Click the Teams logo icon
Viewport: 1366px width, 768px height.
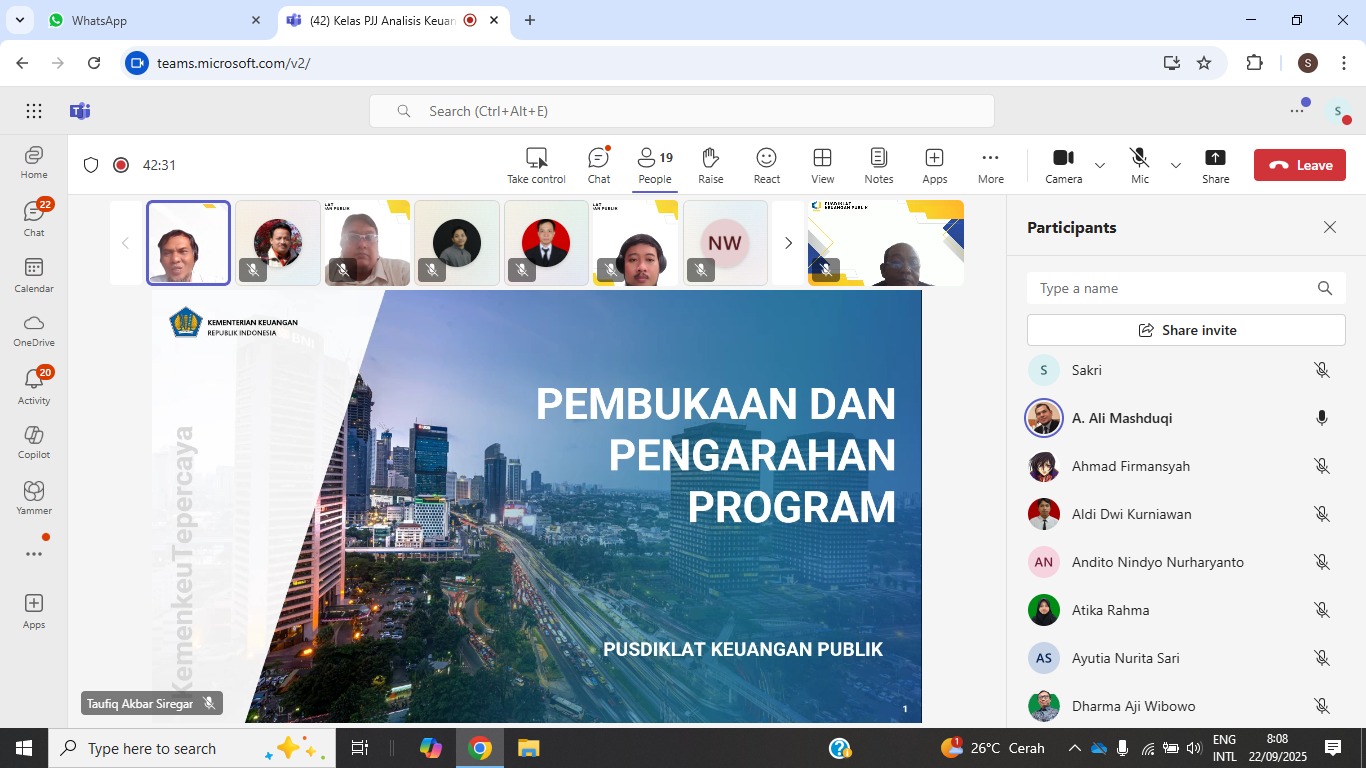point(80,111)
